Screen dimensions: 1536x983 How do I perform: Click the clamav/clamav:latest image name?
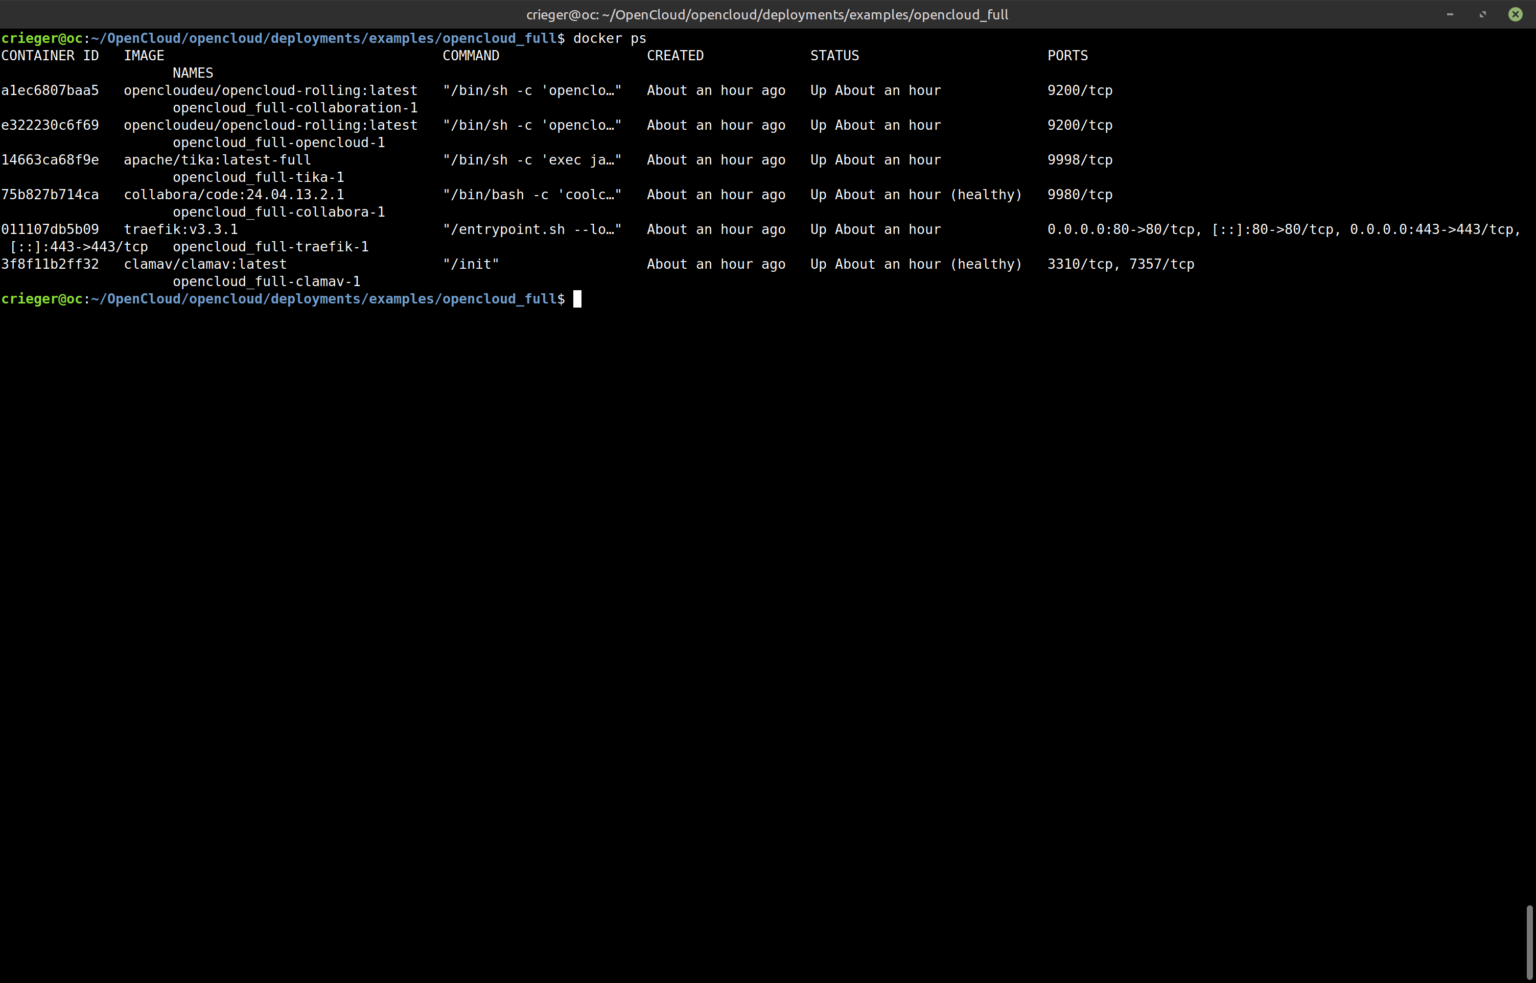tap(205, 264)
